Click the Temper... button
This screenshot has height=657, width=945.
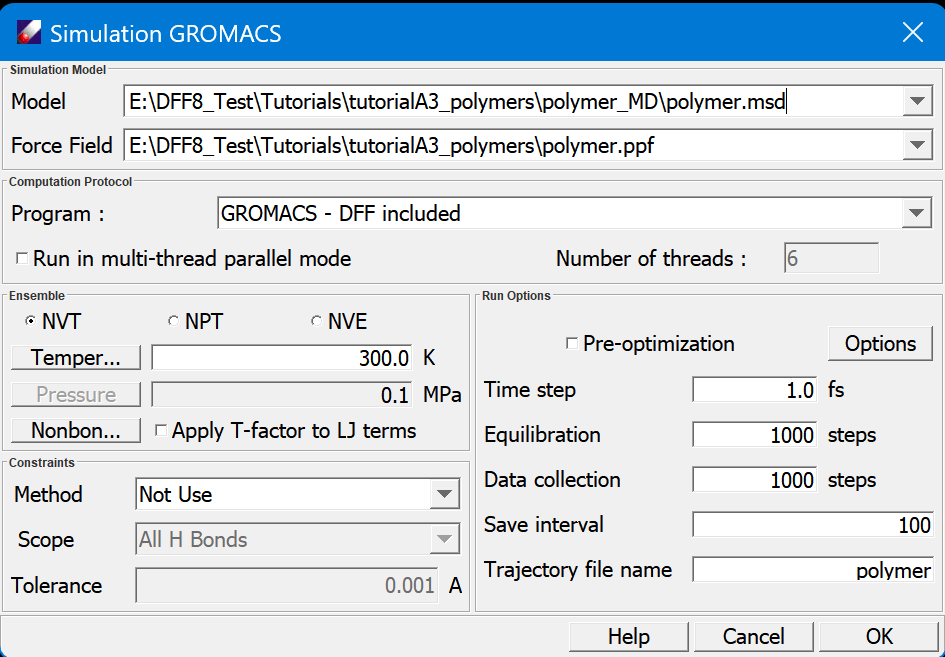pos(76,357)
